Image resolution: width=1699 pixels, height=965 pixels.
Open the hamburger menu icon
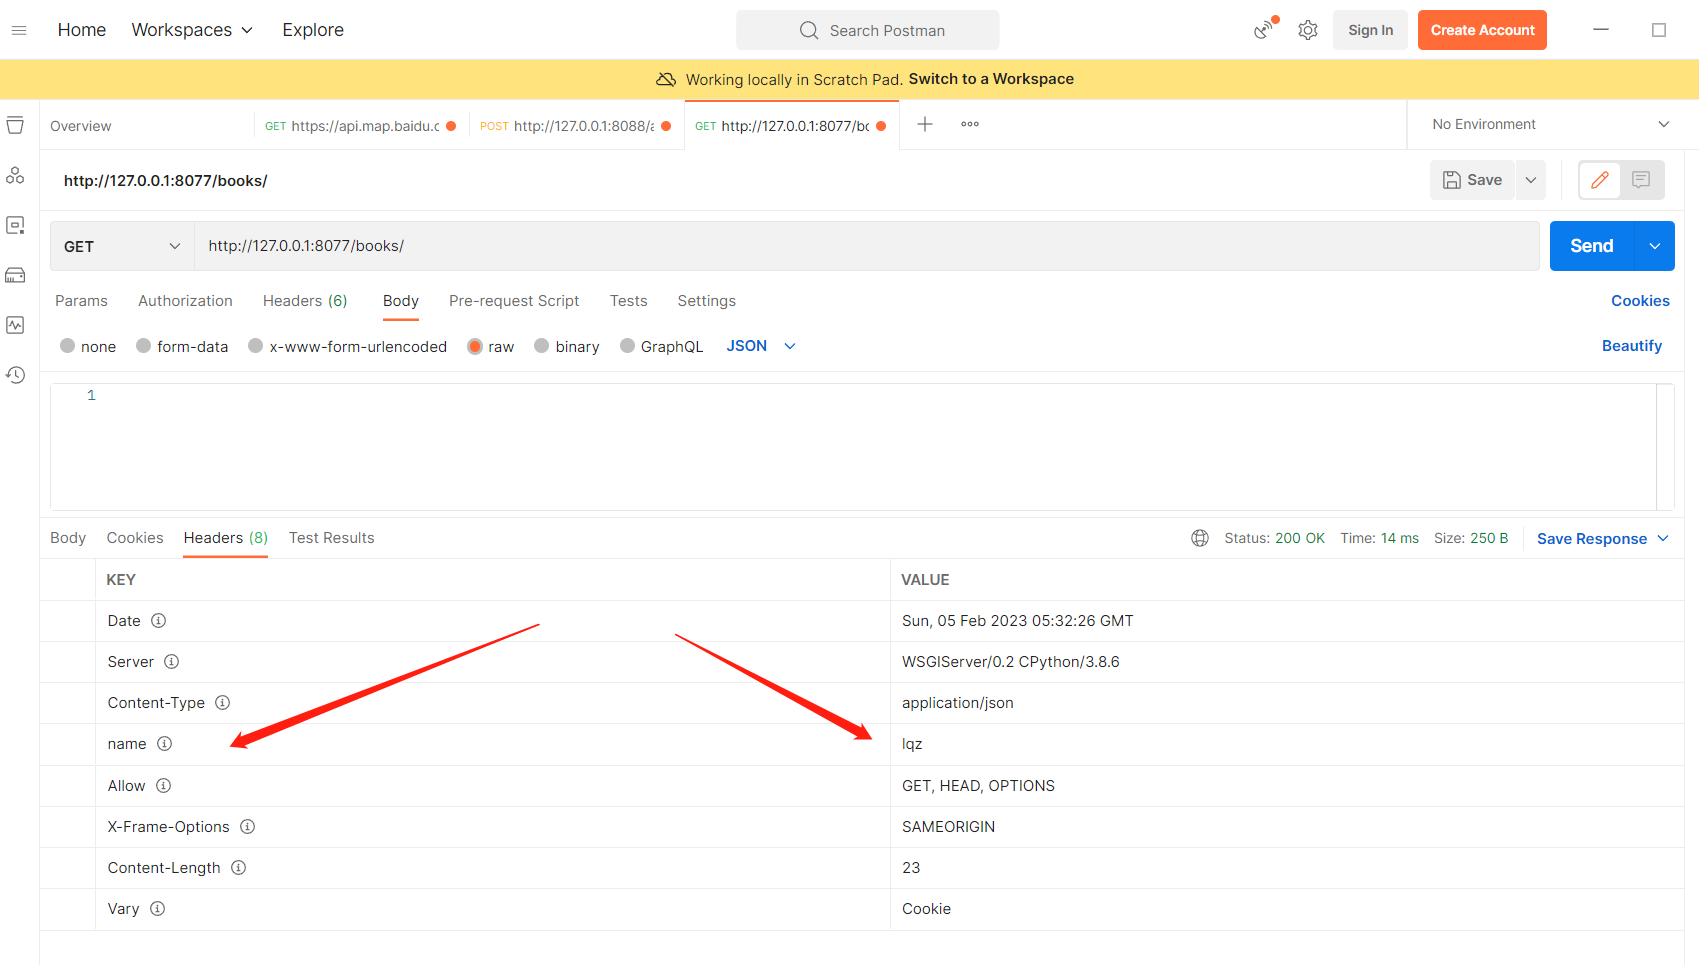(x=19, y=30)
